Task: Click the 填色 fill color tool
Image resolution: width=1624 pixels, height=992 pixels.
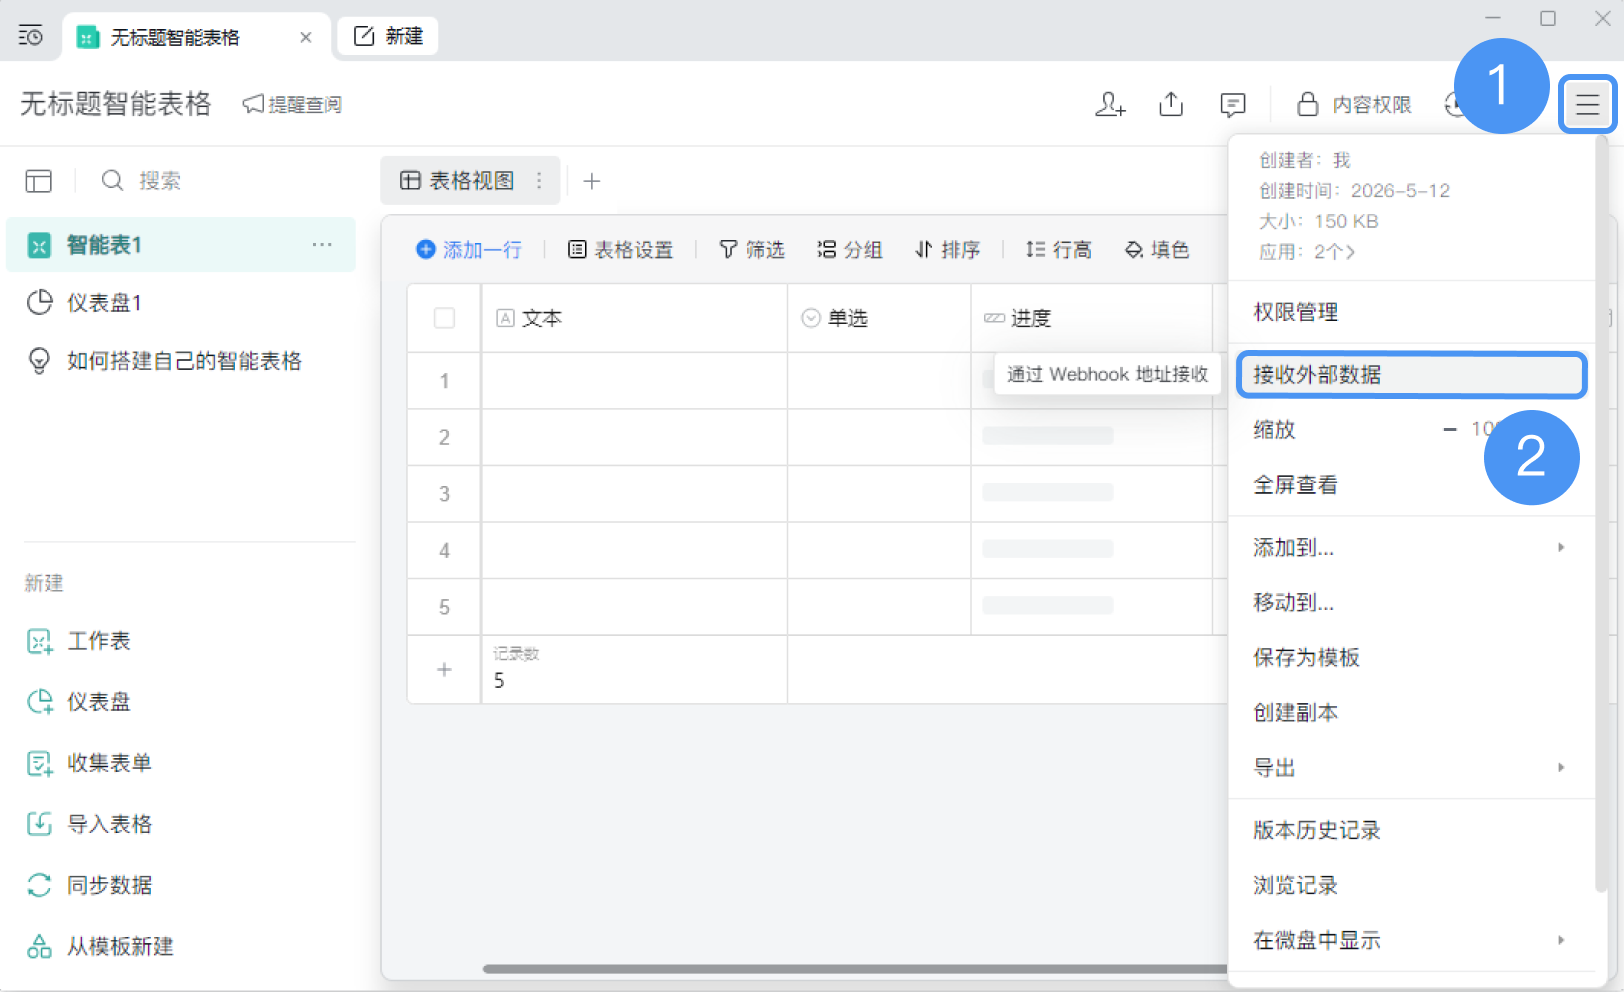Action: [x=1157, y=250]
